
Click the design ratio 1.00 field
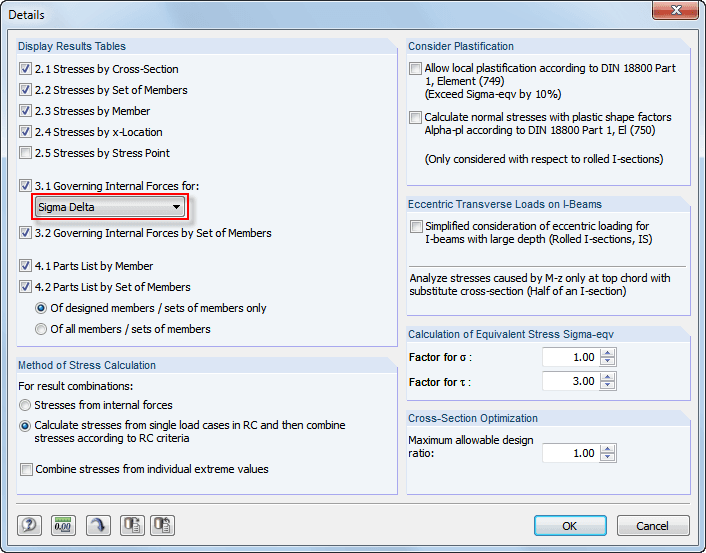click(x=571, y=453)
